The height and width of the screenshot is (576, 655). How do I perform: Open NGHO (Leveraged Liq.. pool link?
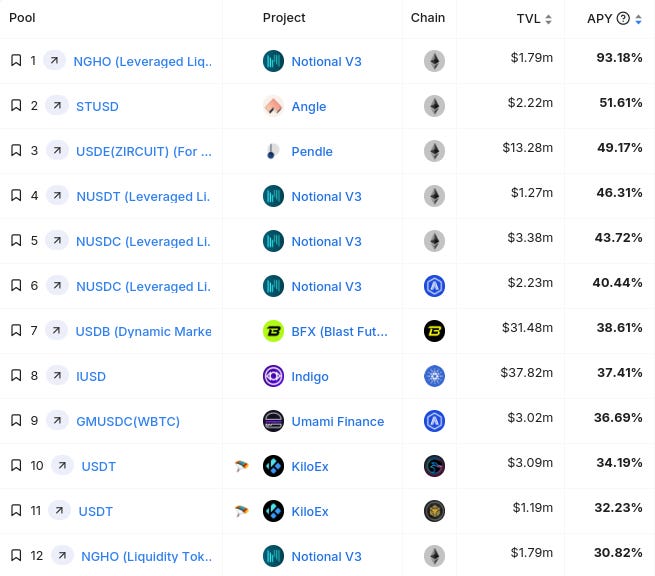pos(142,61)
